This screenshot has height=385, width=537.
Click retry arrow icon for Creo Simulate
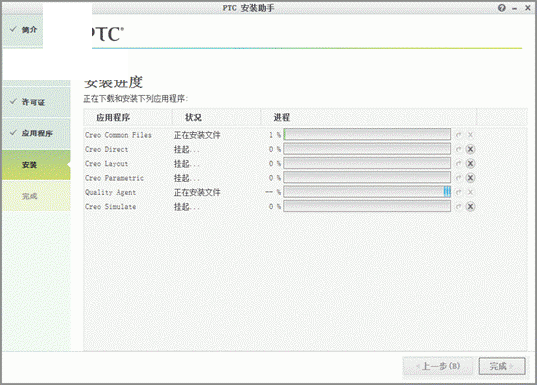click(x=459, y=207)
